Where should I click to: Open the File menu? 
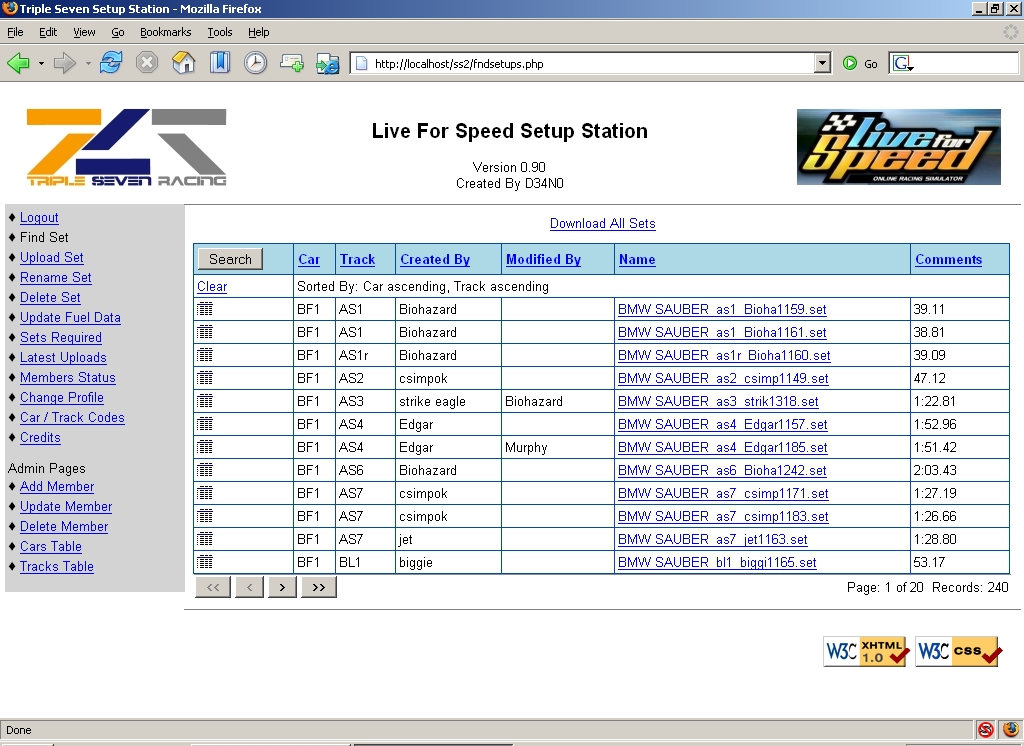[15, 32]
